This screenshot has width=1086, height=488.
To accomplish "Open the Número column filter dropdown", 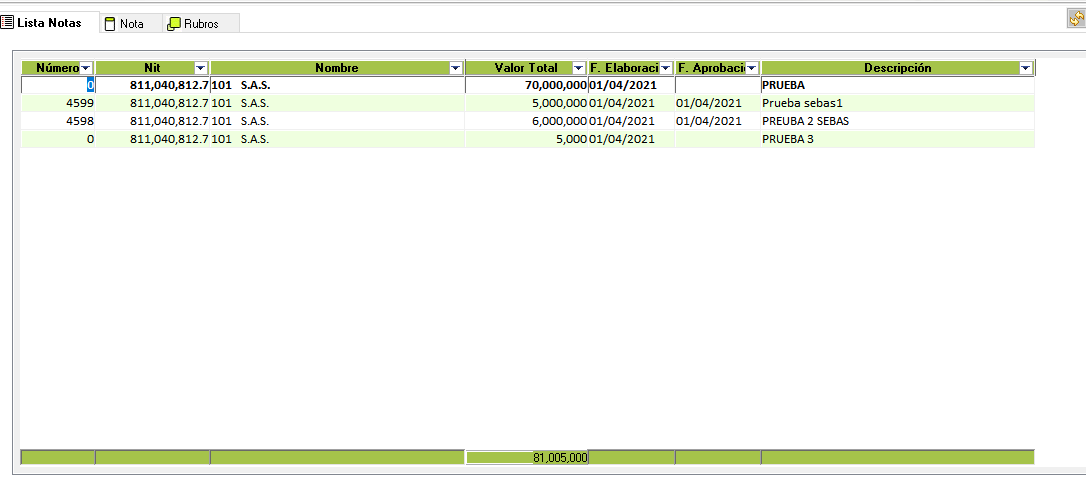I will pyautogui.click(x=86, y=68).
